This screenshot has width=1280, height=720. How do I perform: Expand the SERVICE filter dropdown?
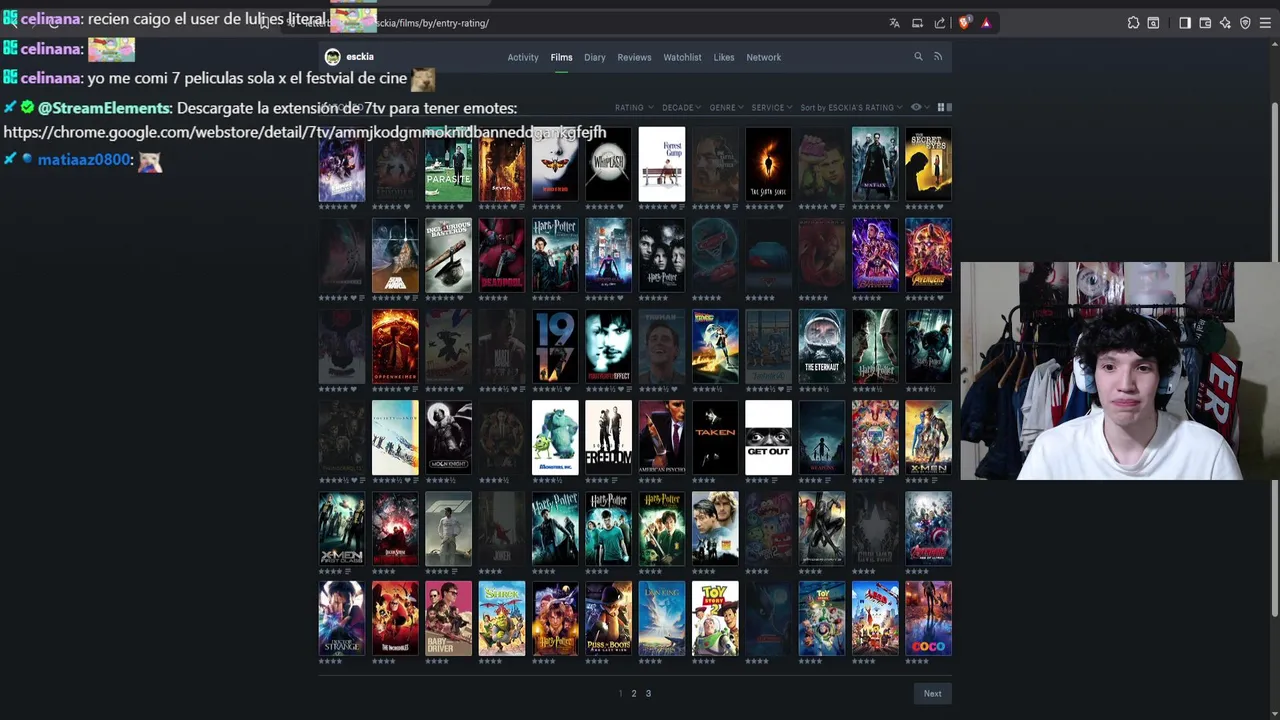[x=771, y=107]
